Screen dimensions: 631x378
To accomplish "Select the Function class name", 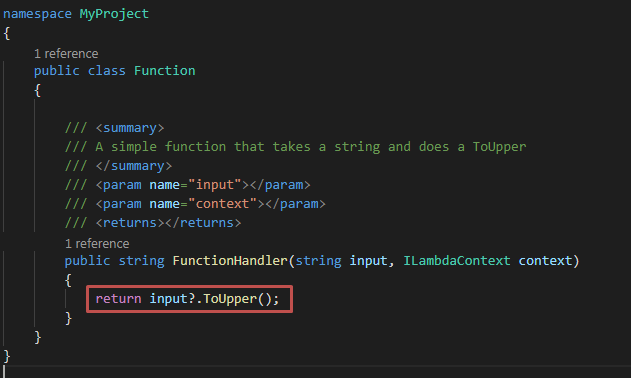I will 165,71.
